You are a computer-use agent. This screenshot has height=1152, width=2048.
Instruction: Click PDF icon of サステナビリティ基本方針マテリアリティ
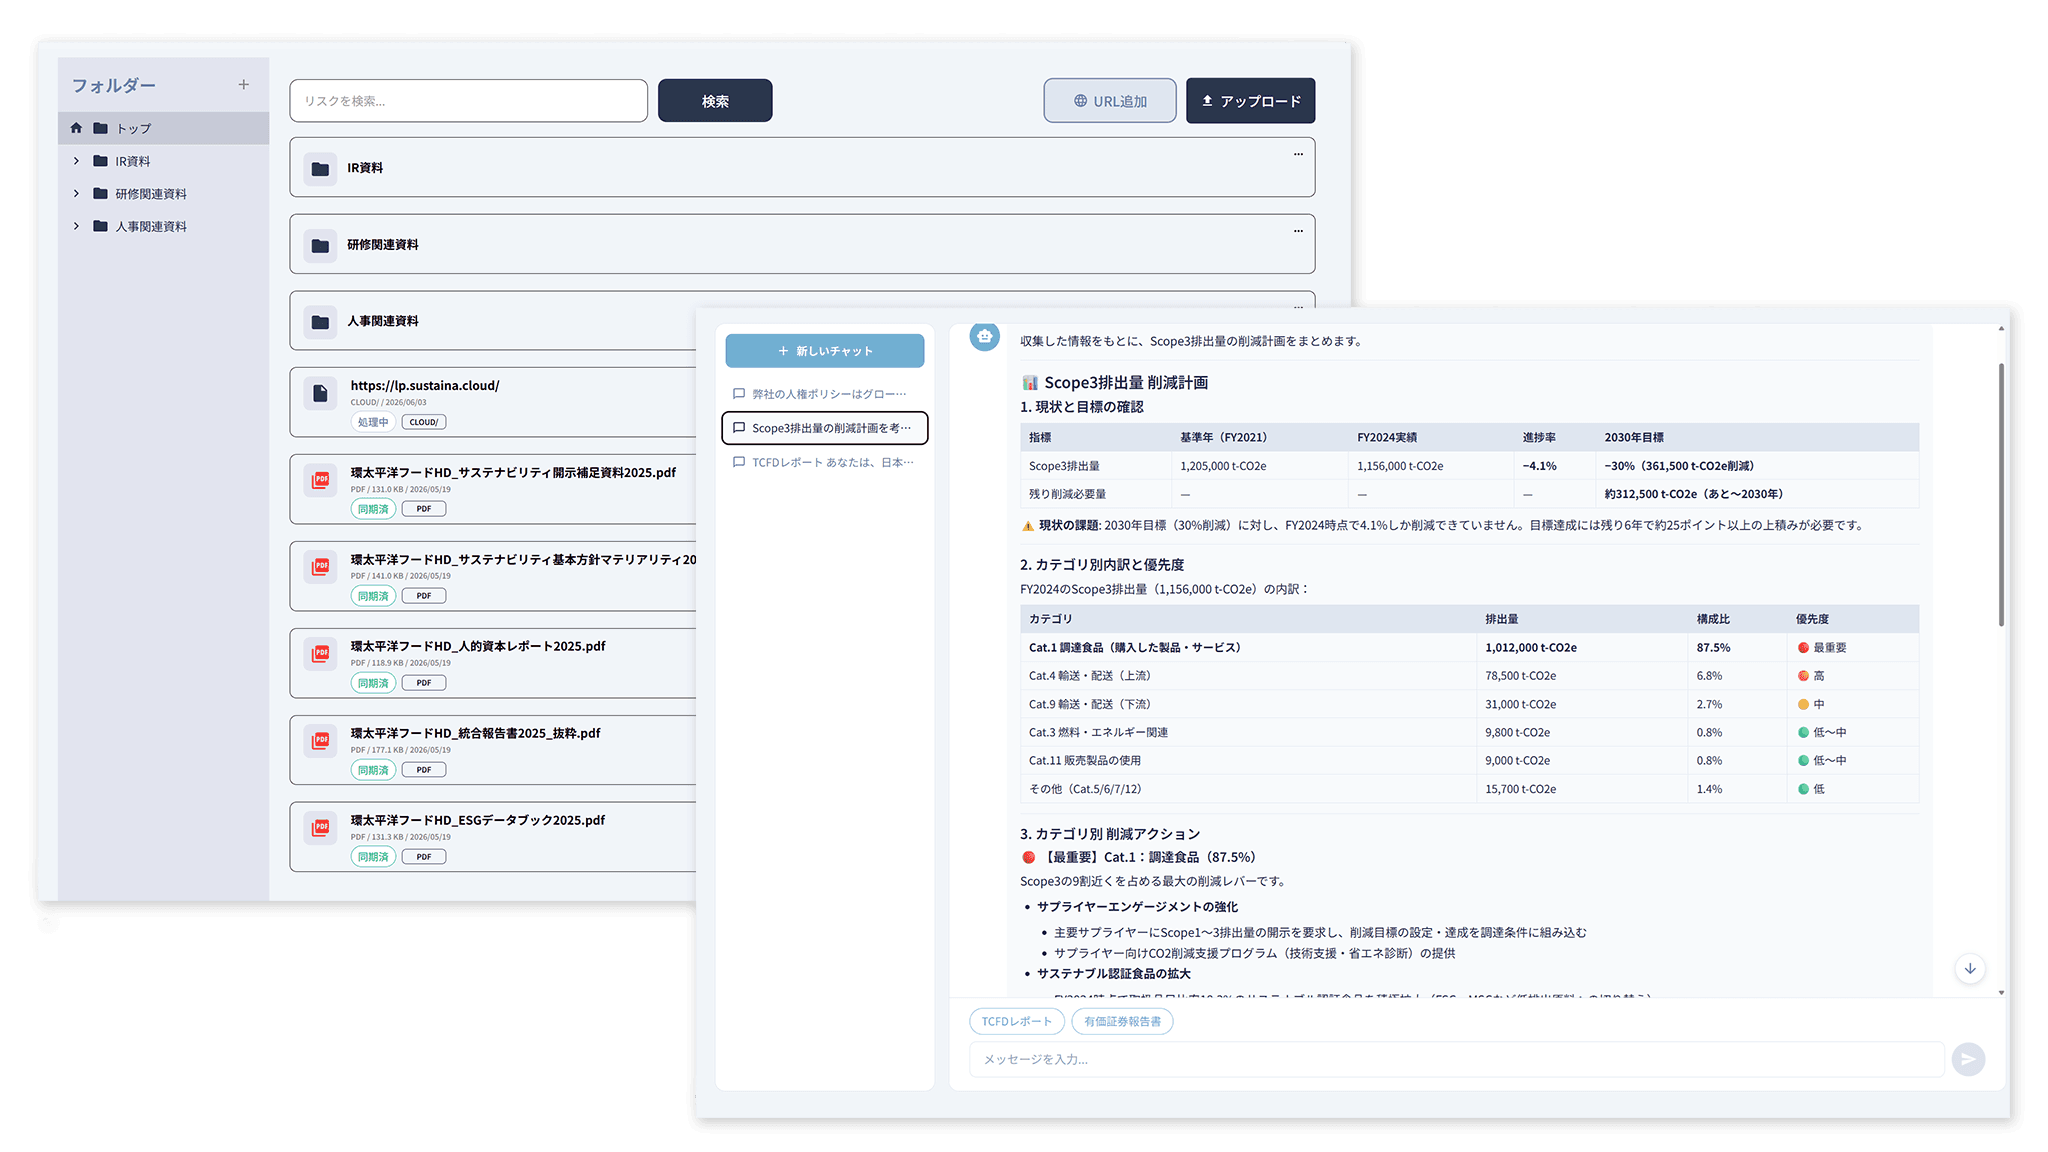(x=320, y=566)
